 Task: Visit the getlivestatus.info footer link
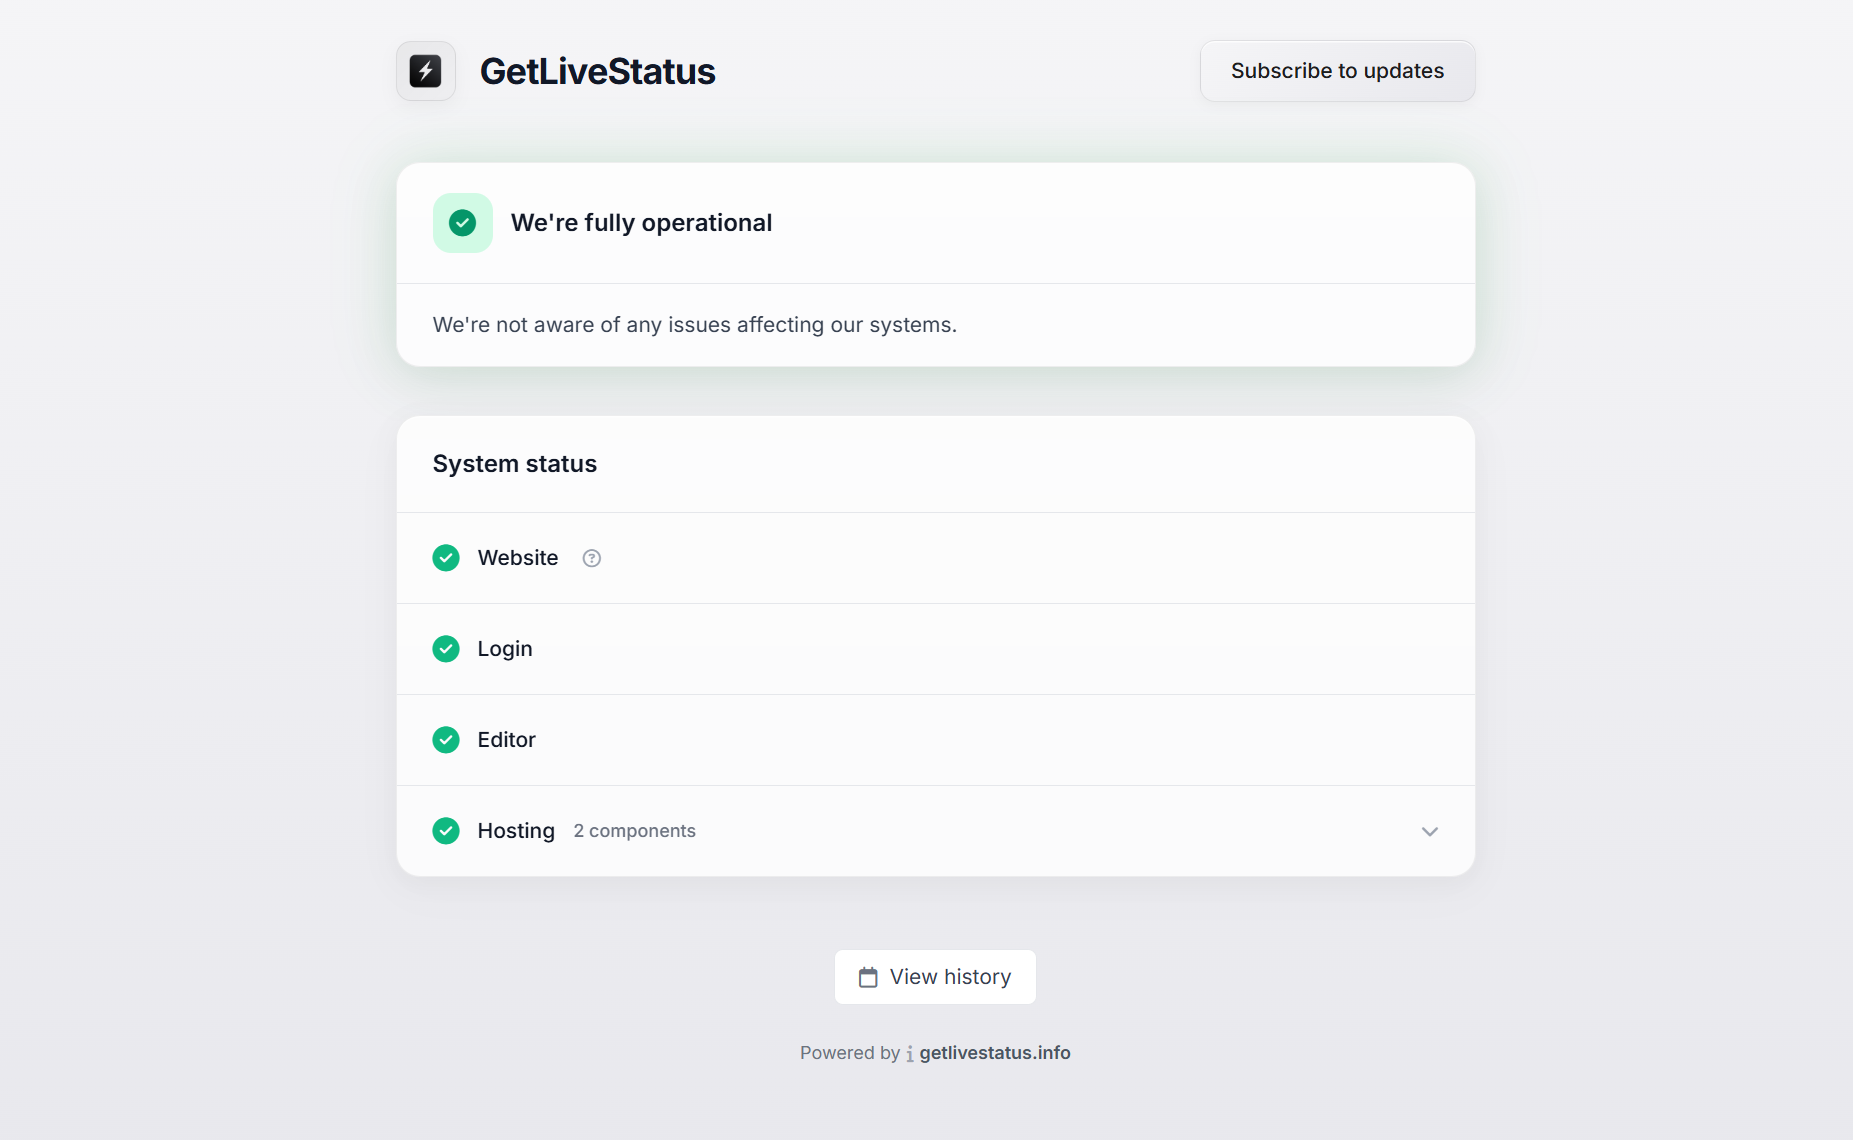click(x=994, y=1053)
